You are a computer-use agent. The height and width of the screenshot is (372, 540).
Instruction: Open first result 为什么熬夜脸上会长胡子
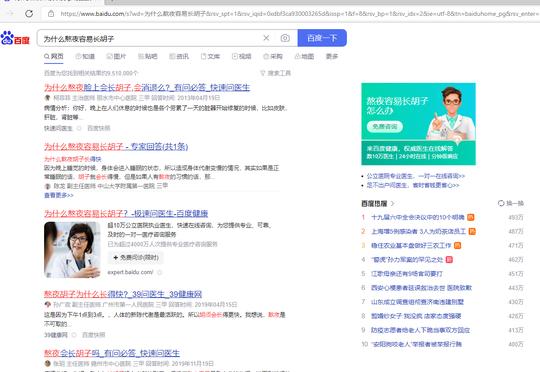click(147, 87)
